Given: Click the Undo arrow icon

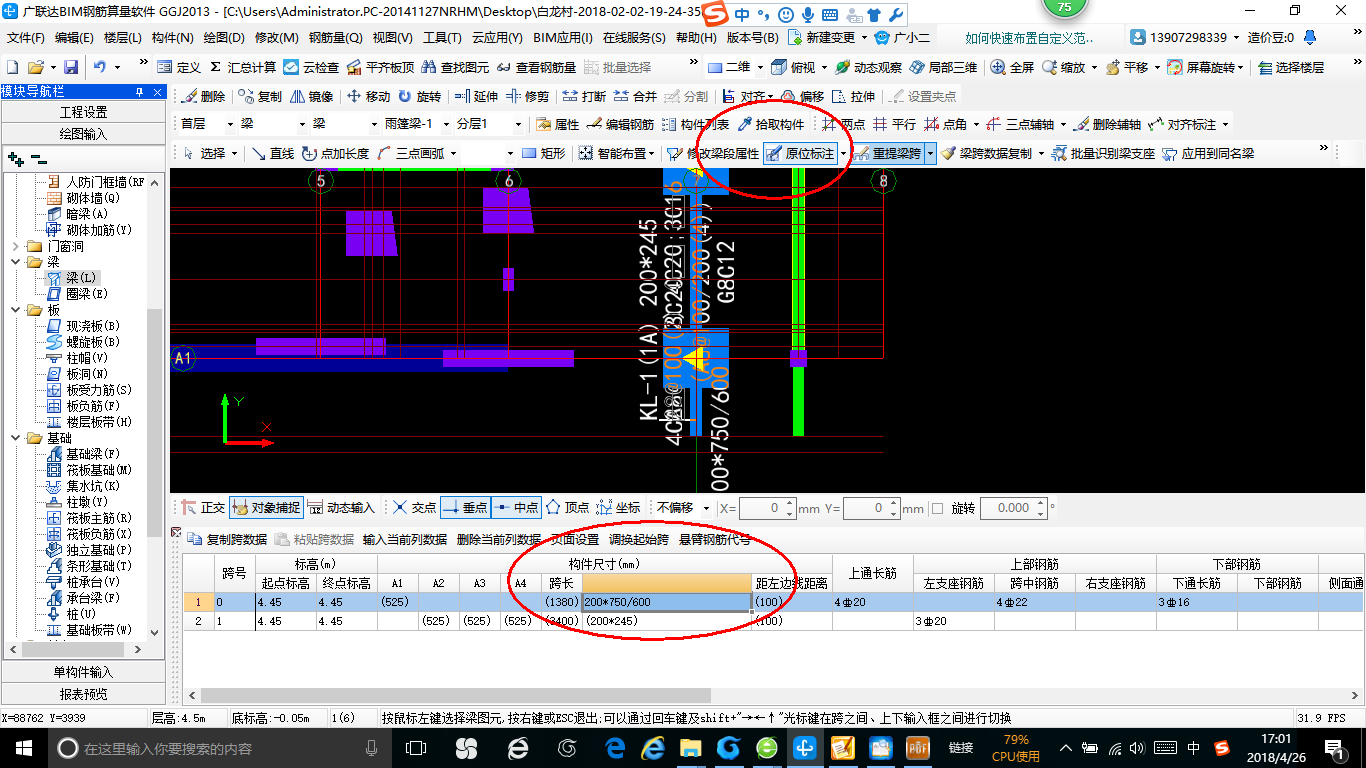Looking at the screenshot, I should [x=100, y=67].
